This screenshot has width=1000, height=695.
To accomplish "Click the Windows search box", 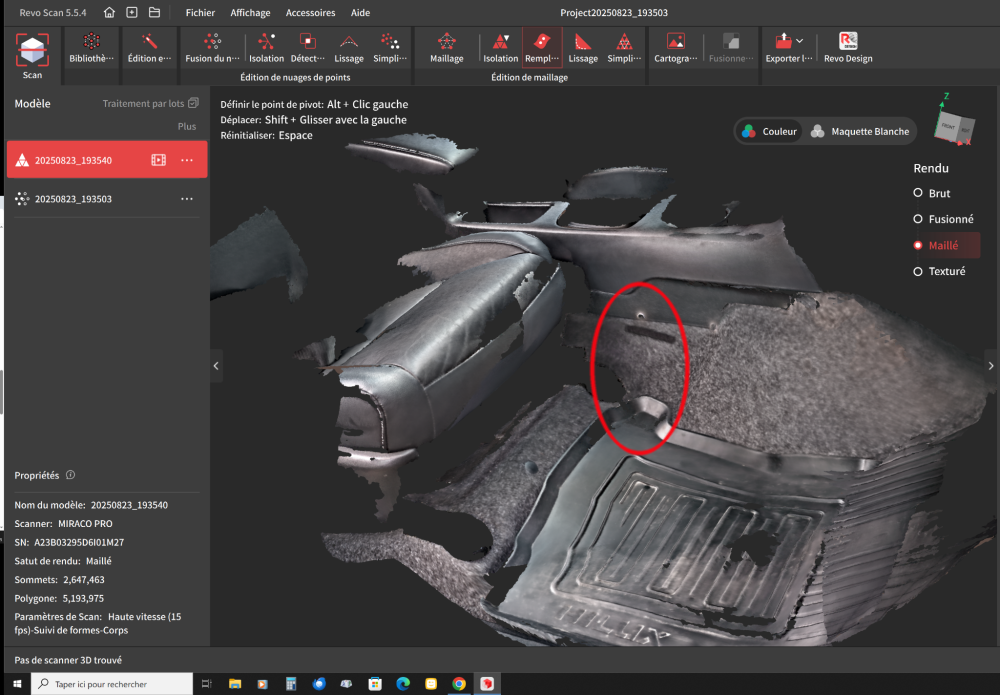I will pos(112,684).
